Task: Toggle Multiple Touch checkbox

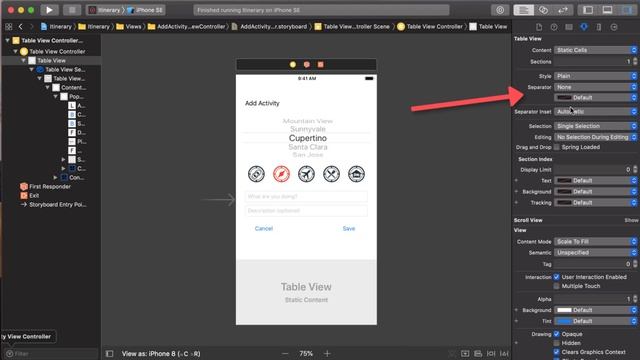Action: click(556, 286)
